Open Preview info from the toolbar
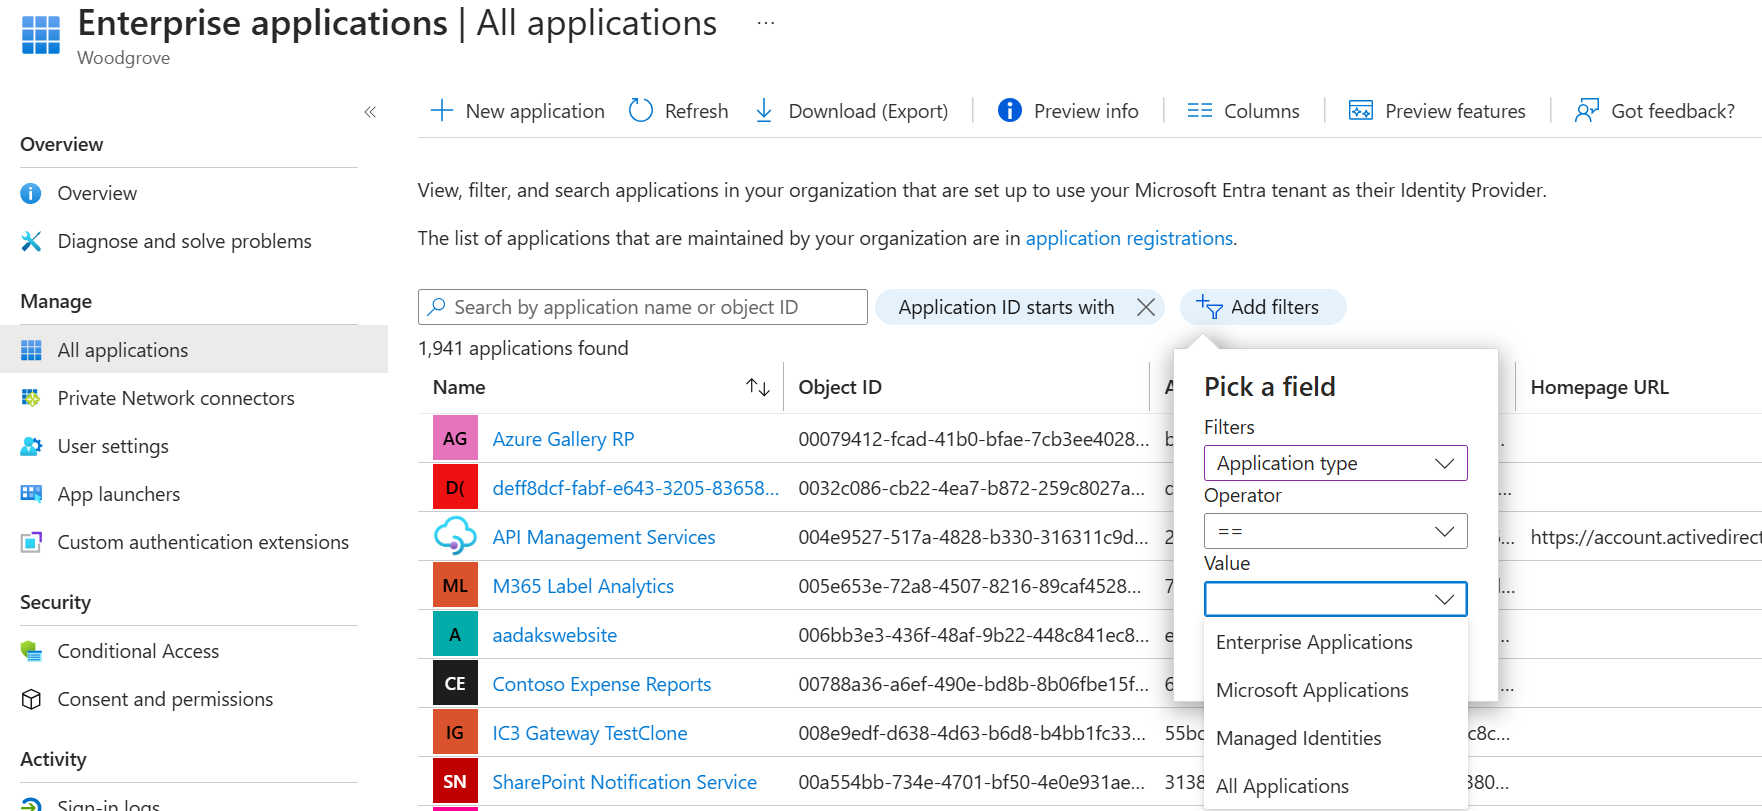This screenshot has width=1762, height=811. click(1068, 111)
